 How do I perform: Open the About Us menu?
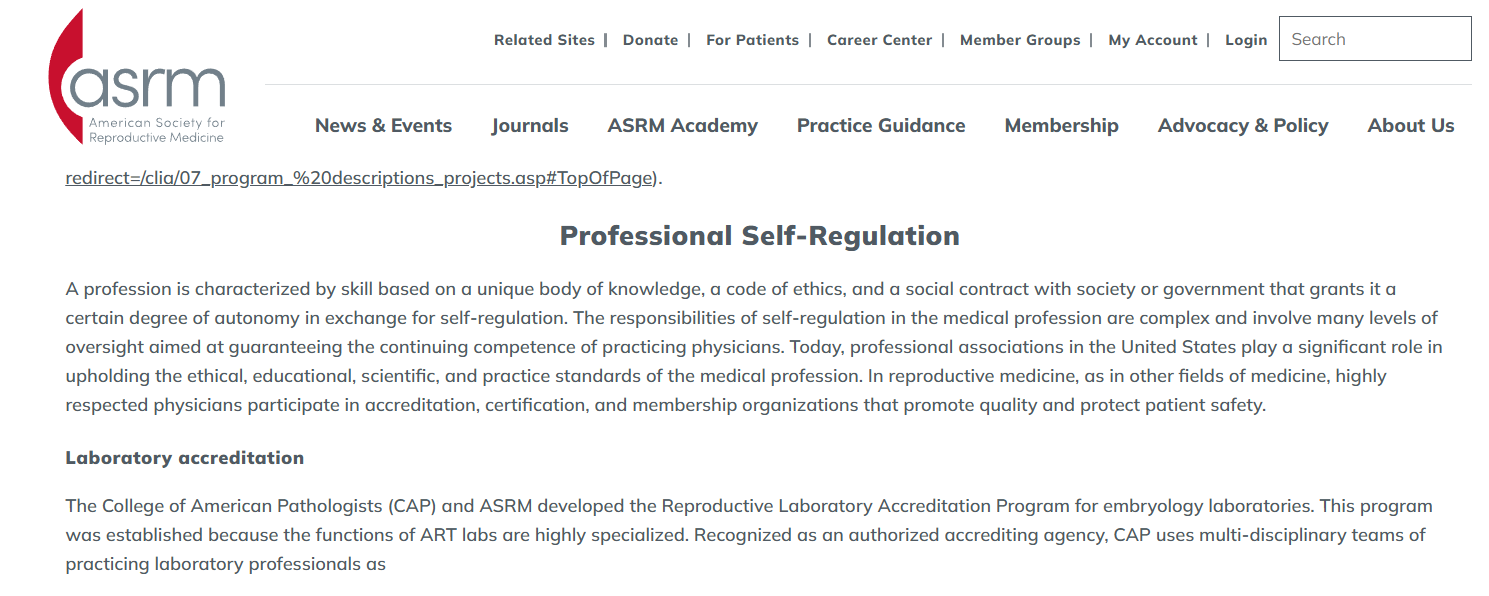tap(1411, 126)
